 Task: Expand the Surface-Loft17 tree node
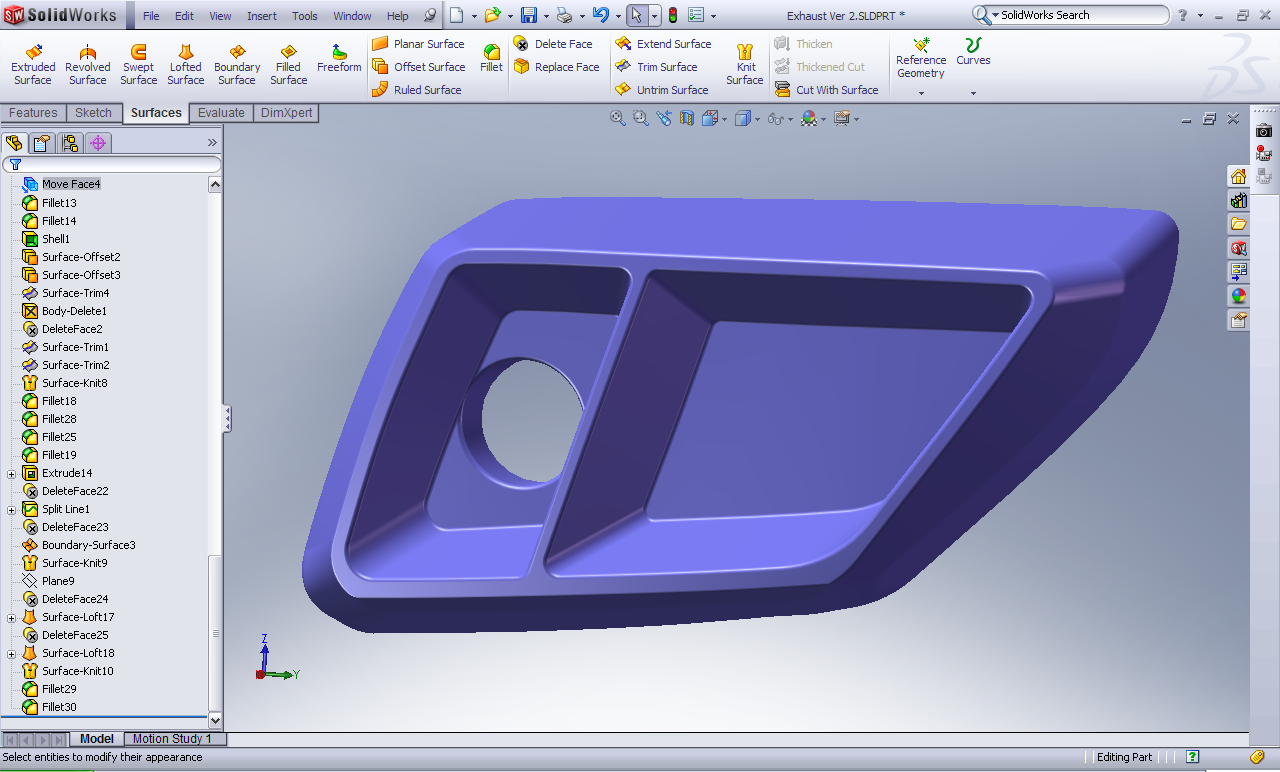pos(12,617)
